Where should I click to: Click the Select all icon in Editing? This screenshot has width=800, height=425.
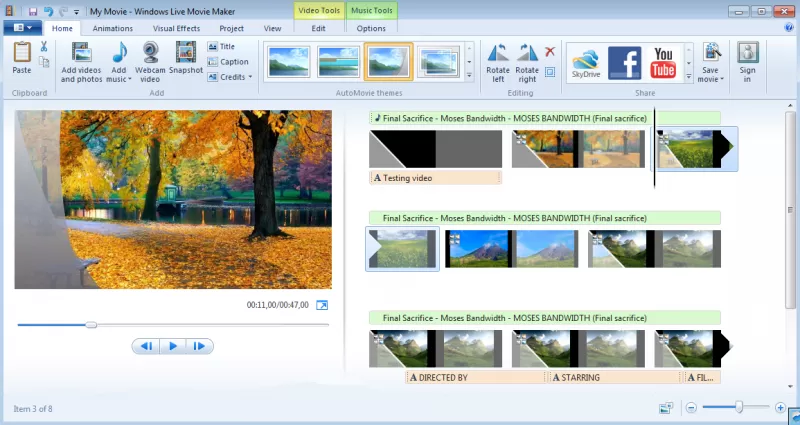(549, 72)
